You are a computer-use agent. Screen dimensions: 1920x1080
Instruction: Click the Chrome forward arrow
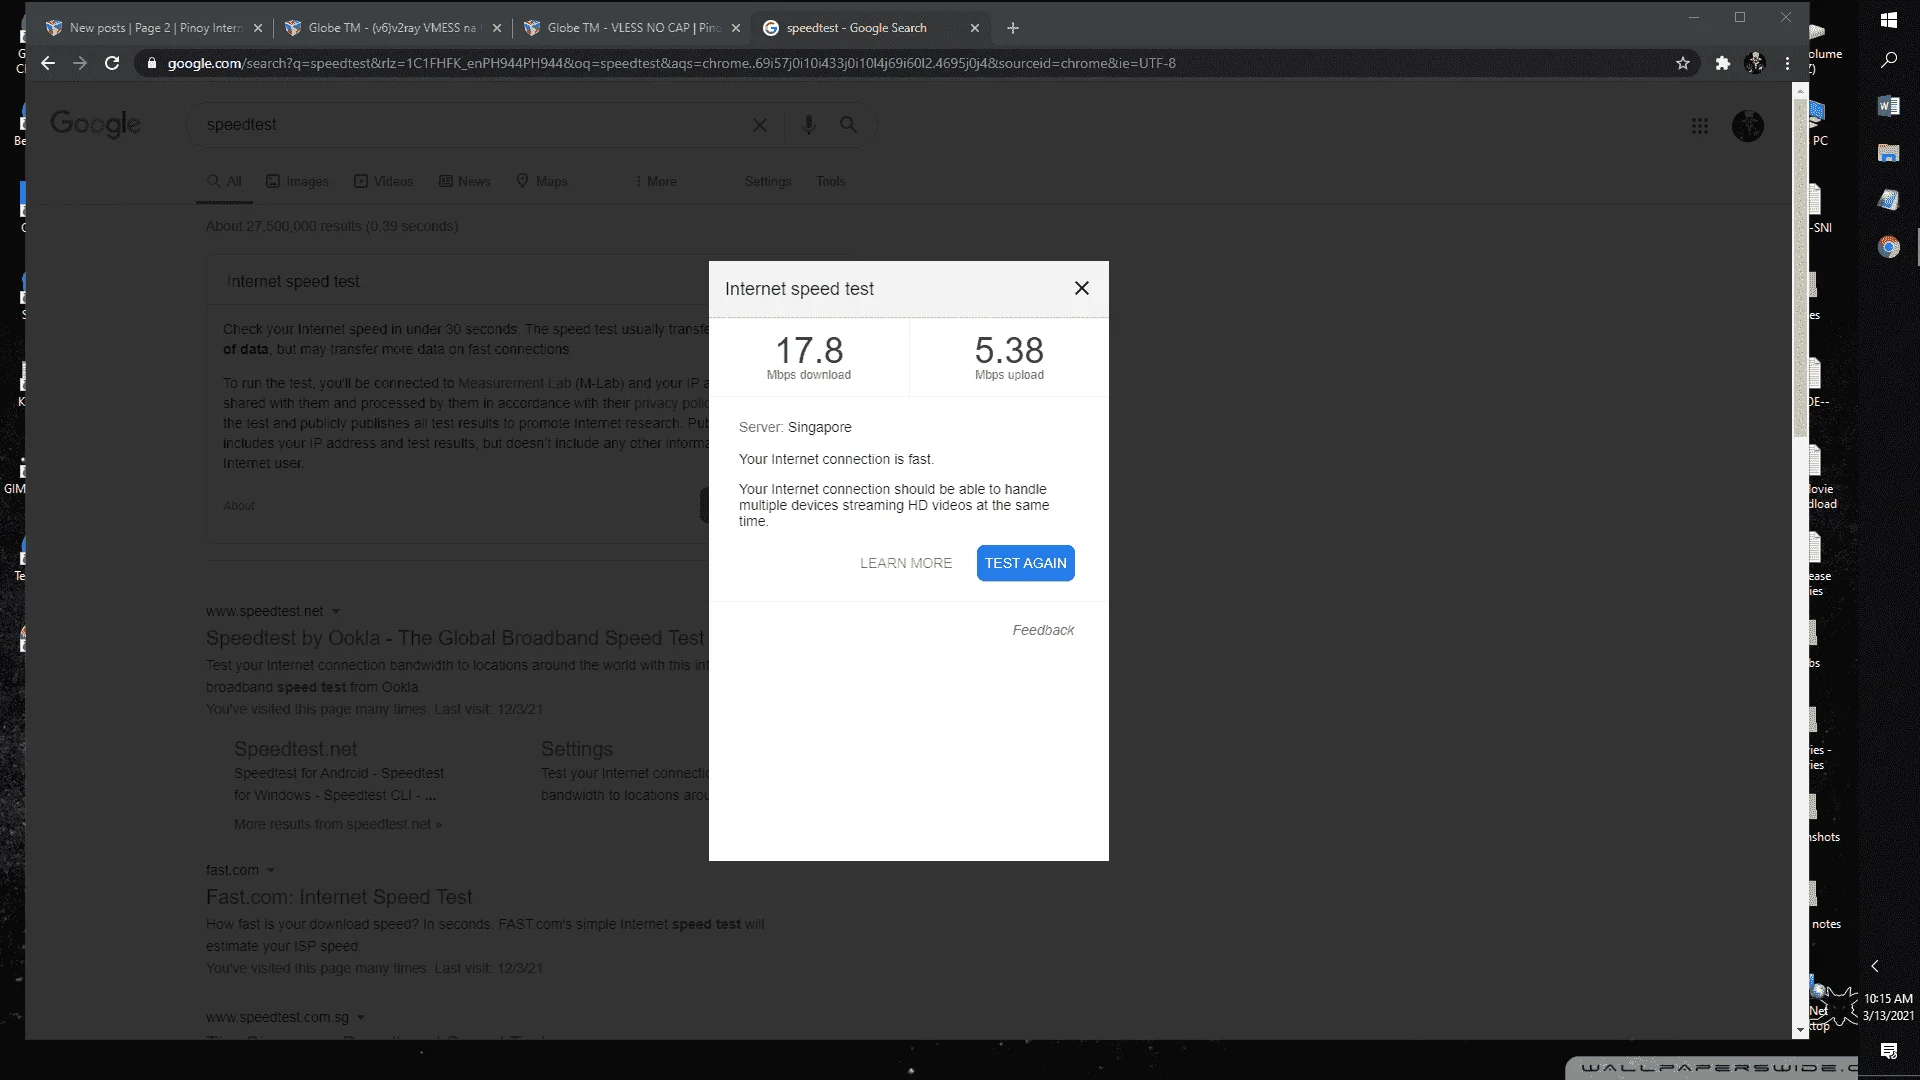pyautogui.click(x=80, y=63)
